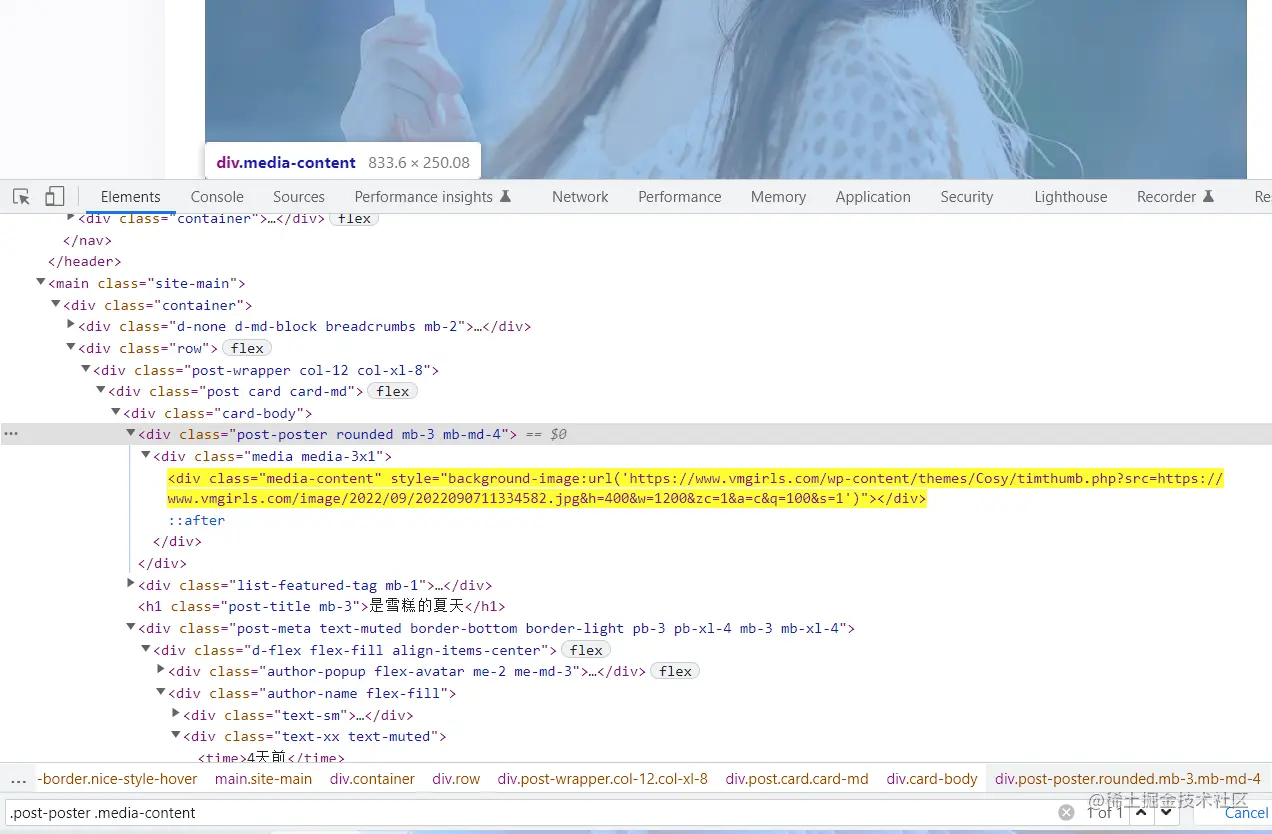The height and width of the screenshot is (834, 1272).
Task: Click the div.post.card.card-md breadcrumb
Action: click(797, 779)
